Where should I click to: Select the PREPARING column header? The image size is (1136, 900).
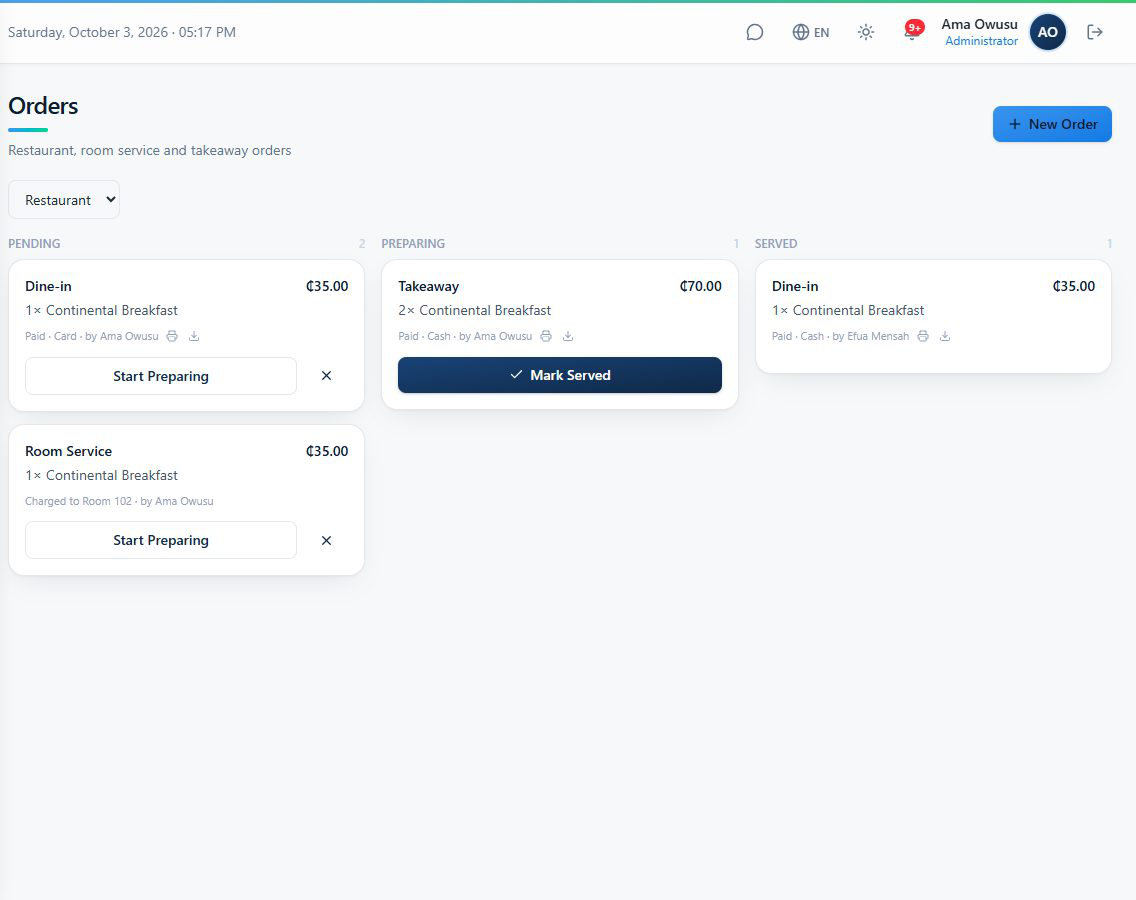coord(413,243)
